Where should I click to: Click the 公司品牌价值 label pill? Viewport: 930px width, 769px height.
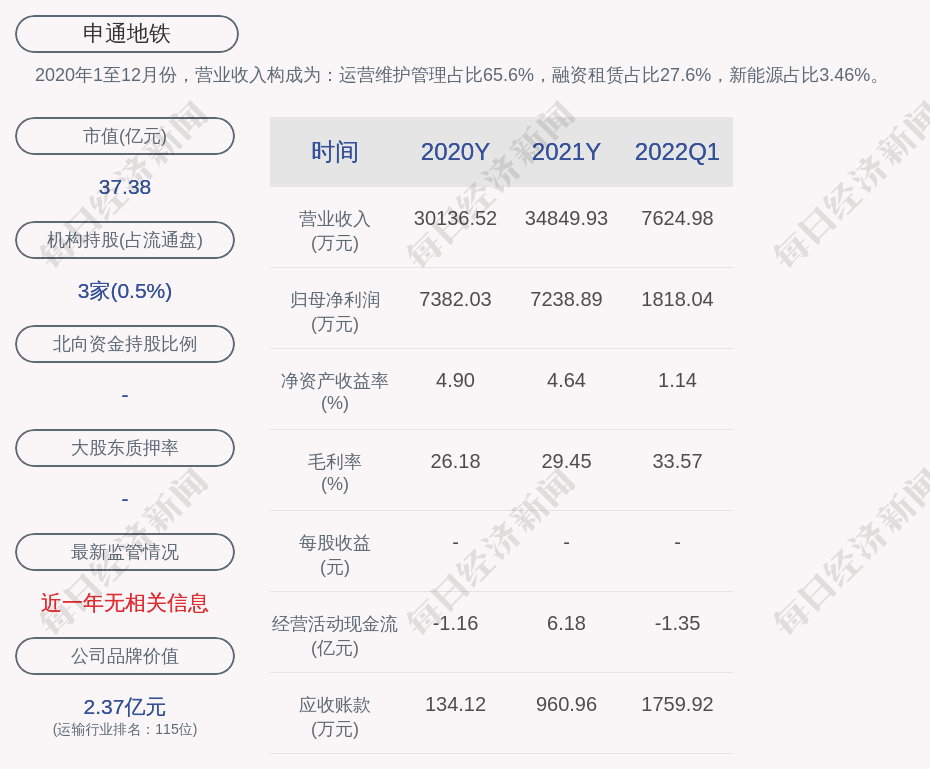(x=125, y=656)
